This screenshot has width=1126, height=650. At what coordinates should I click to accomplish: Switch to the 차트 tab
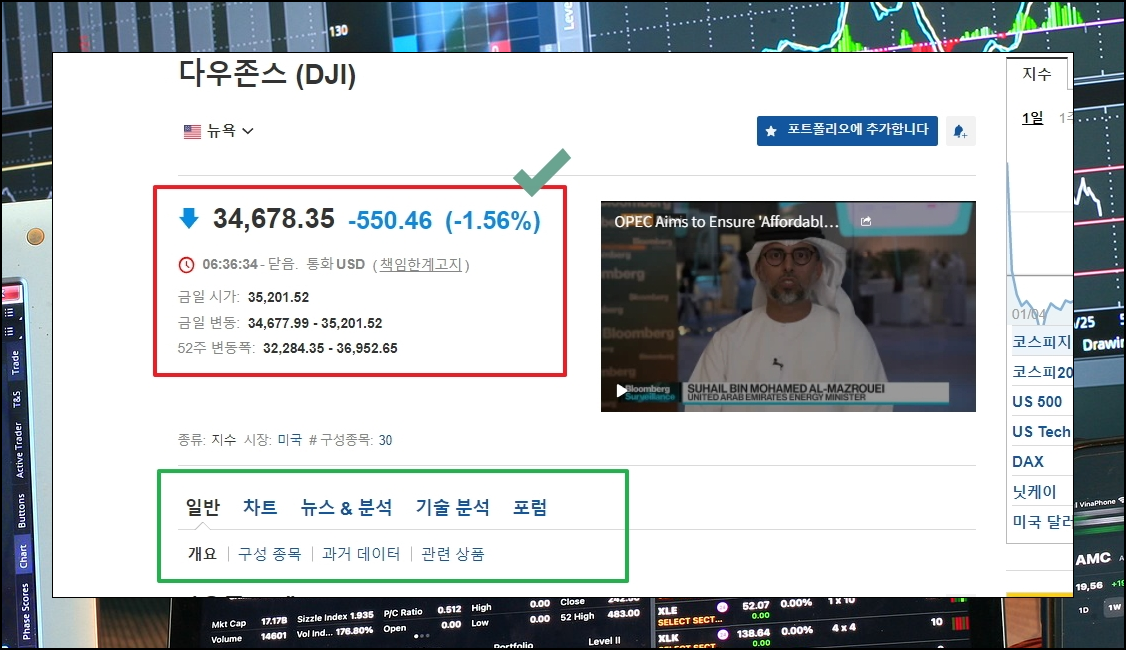tap(260, 507)
